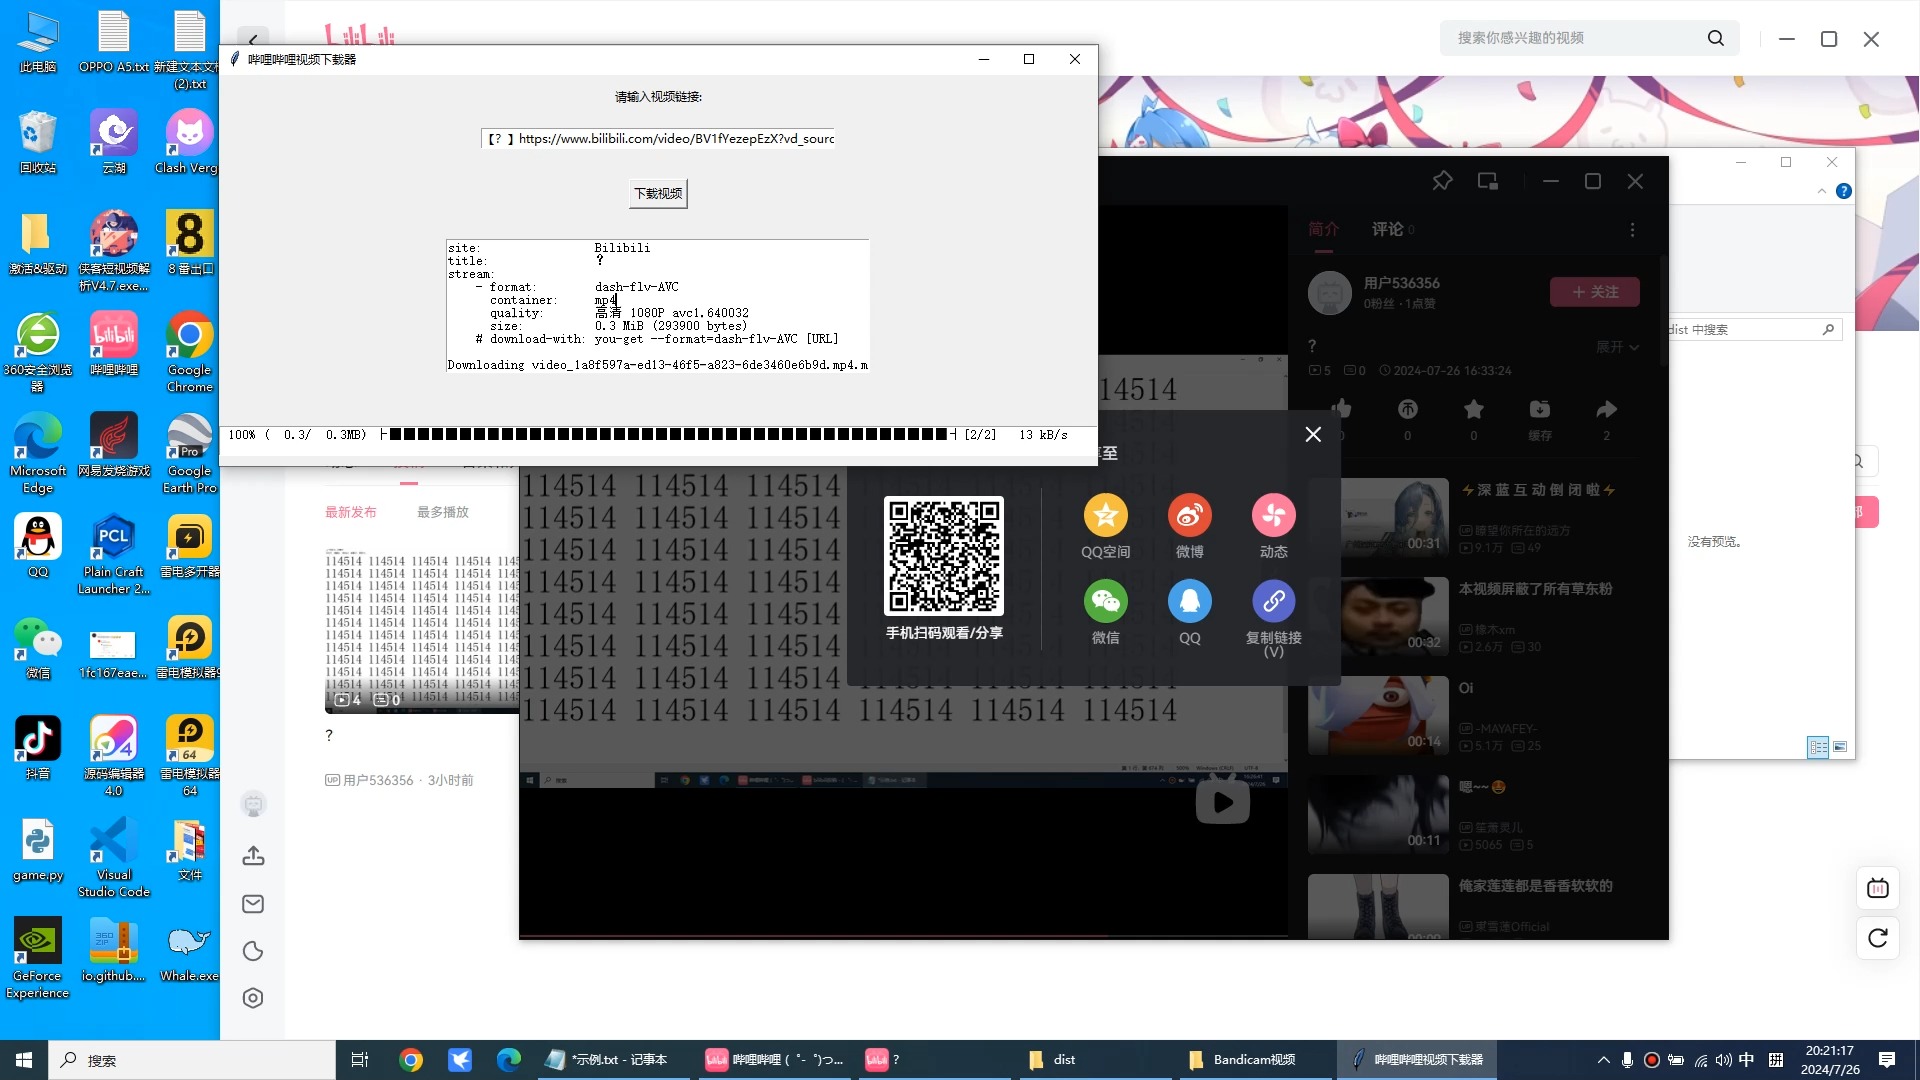Click the search magnifier icon in Bilibili
This screenshot has height=1080, width=1920.
(1716, 38)
